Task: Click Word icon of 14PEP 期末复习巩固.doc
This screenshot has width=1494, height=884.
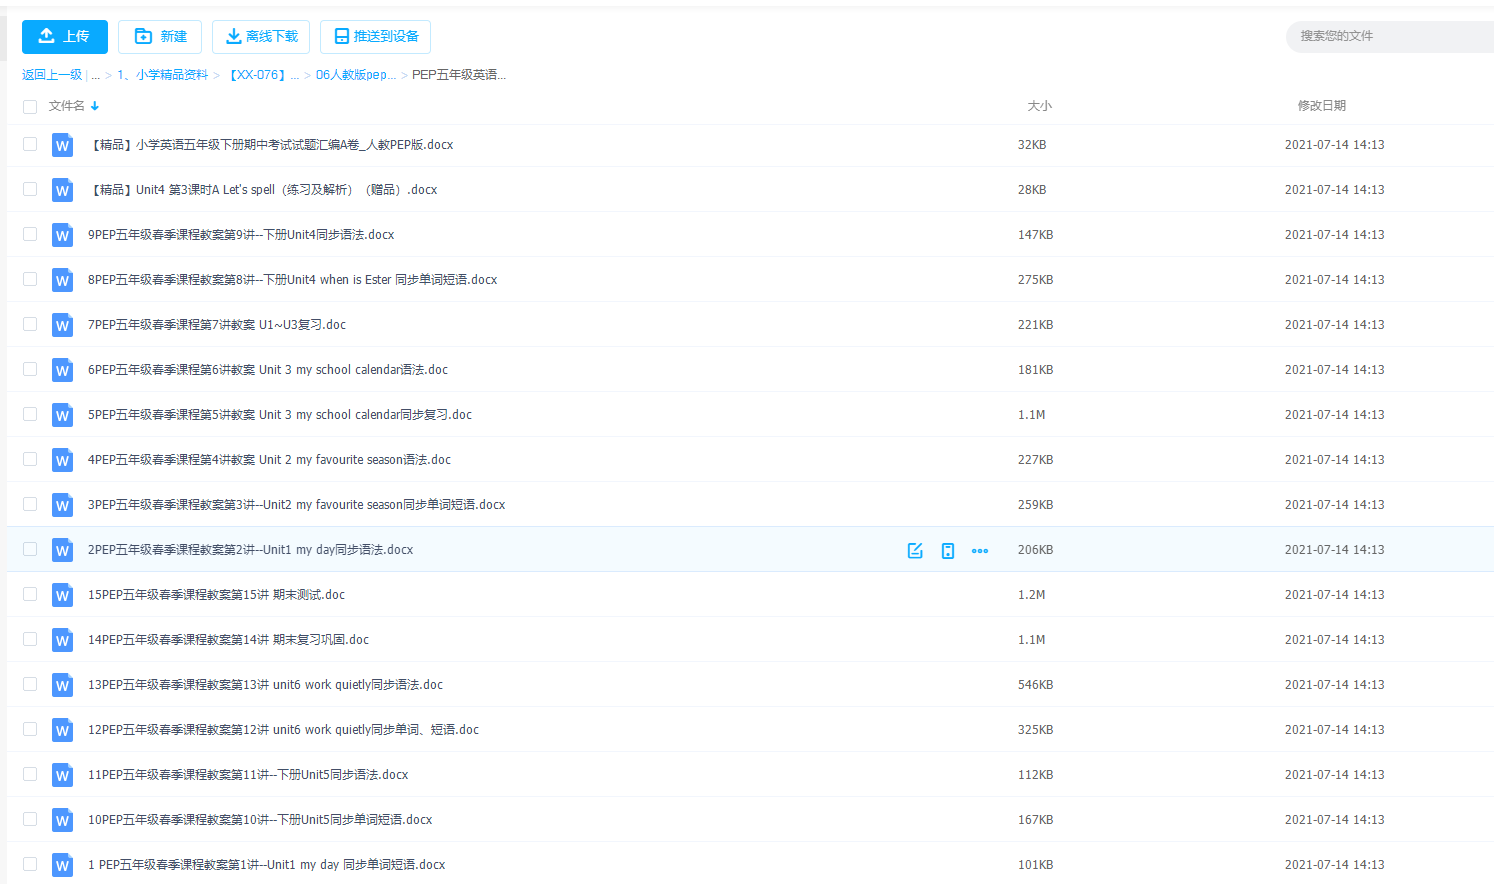Action: [62, 640]
